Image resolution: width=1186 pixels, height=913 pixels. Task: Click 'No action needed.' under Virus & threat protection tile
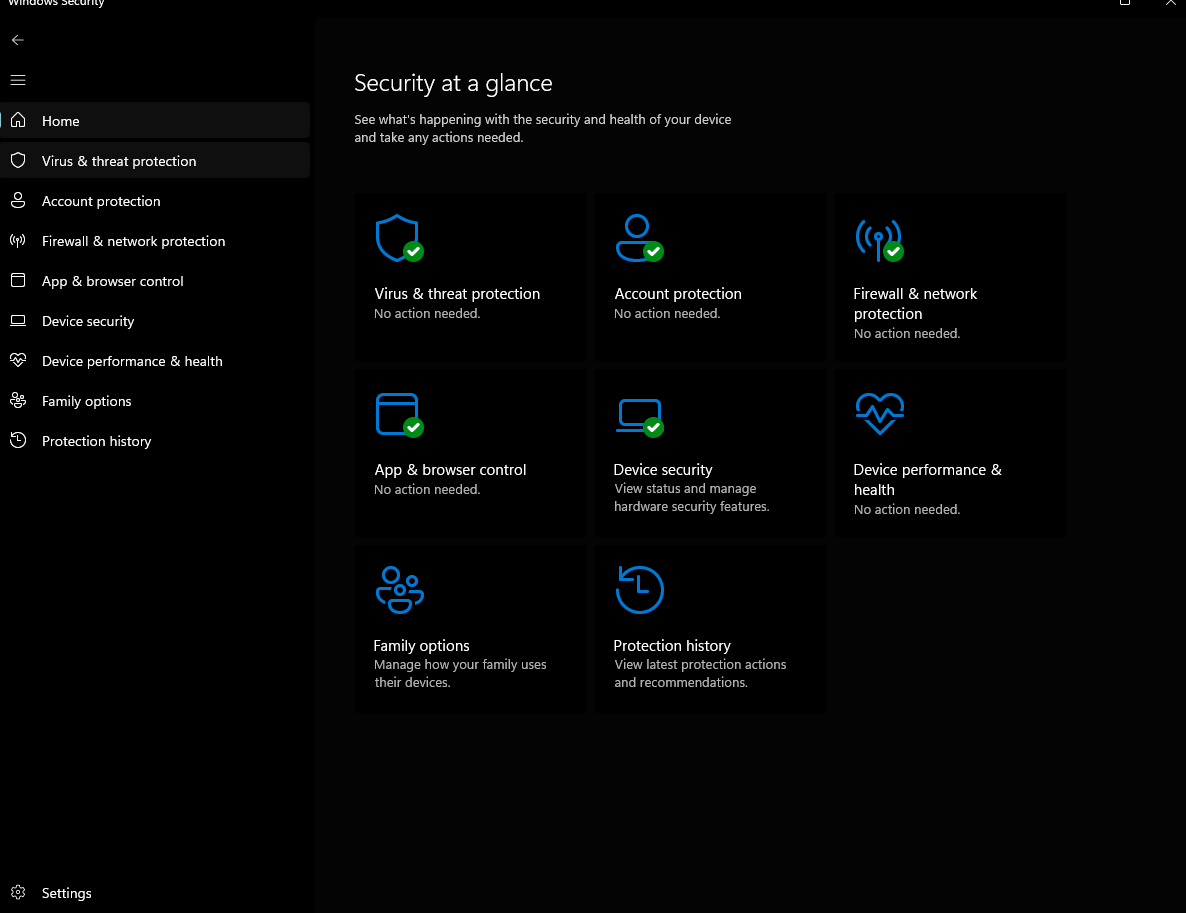[x=427, y=313]
